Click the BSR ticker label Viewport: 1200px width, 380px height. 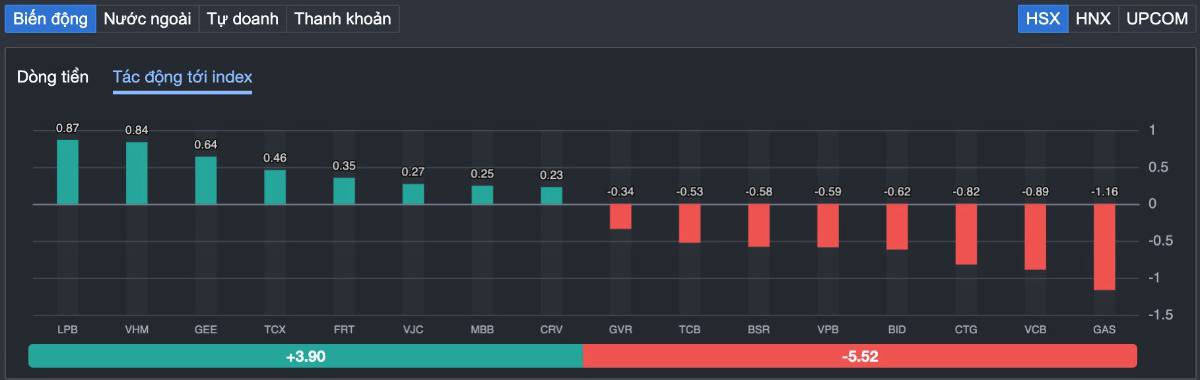coord(759,329)
